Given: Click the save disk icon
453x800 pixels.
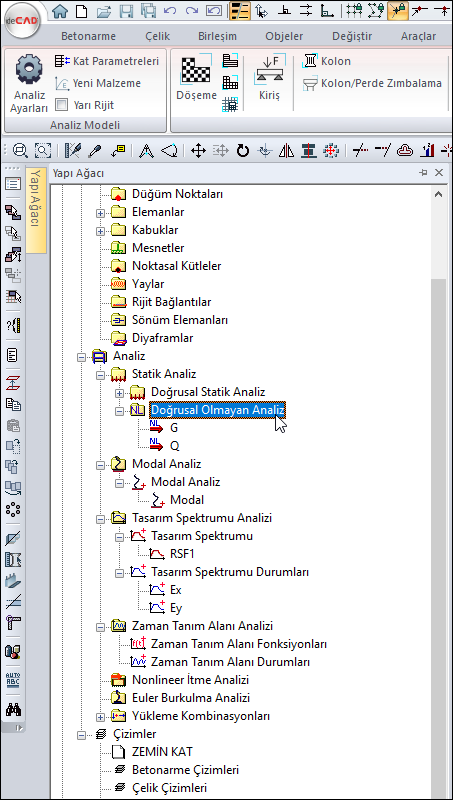Looking at the screenshot, I should [x=126, y=10].
